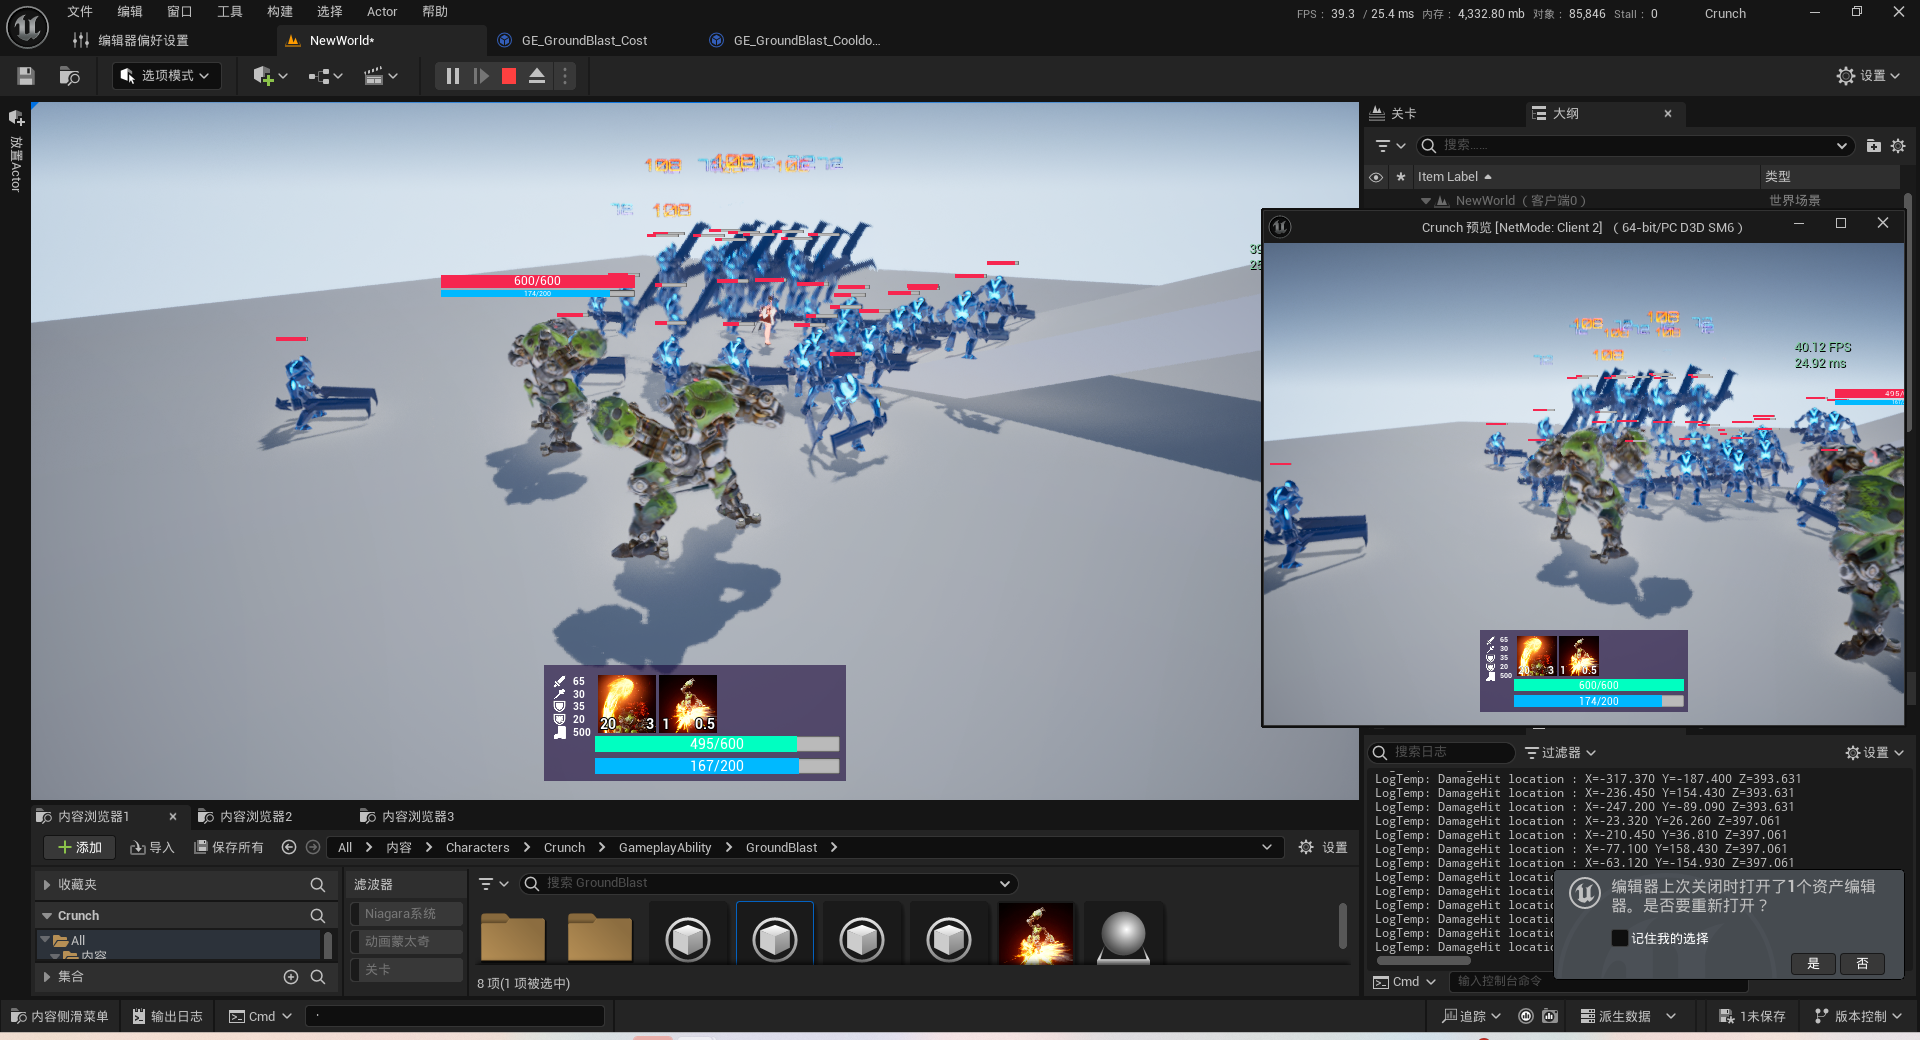Advance a single frame with the skip button
The width and height of the screenshot is (1920, 1040).
[481, 76]
